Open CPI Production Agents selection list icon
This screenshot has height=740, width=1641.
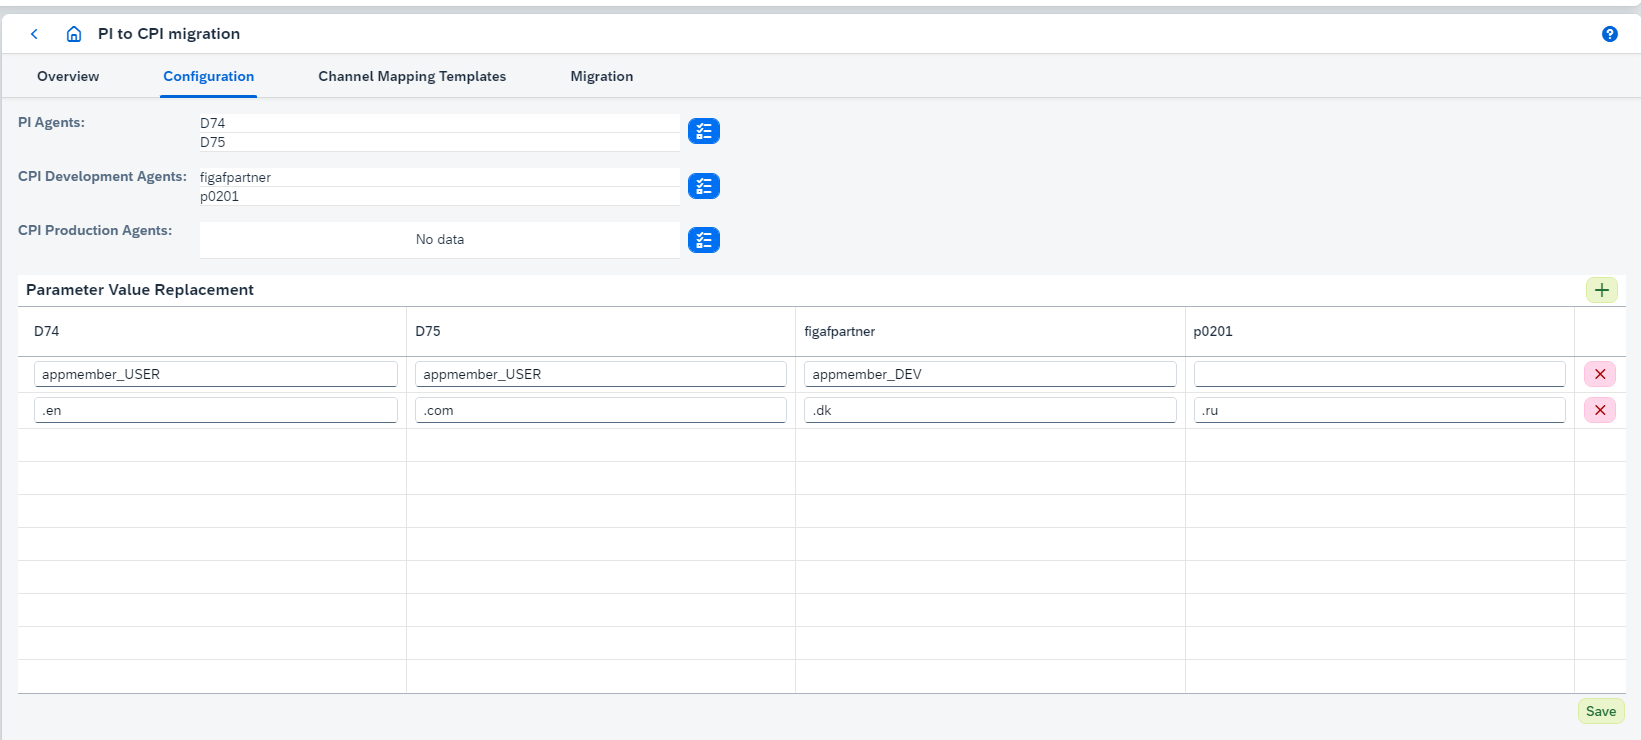(704, 240)
